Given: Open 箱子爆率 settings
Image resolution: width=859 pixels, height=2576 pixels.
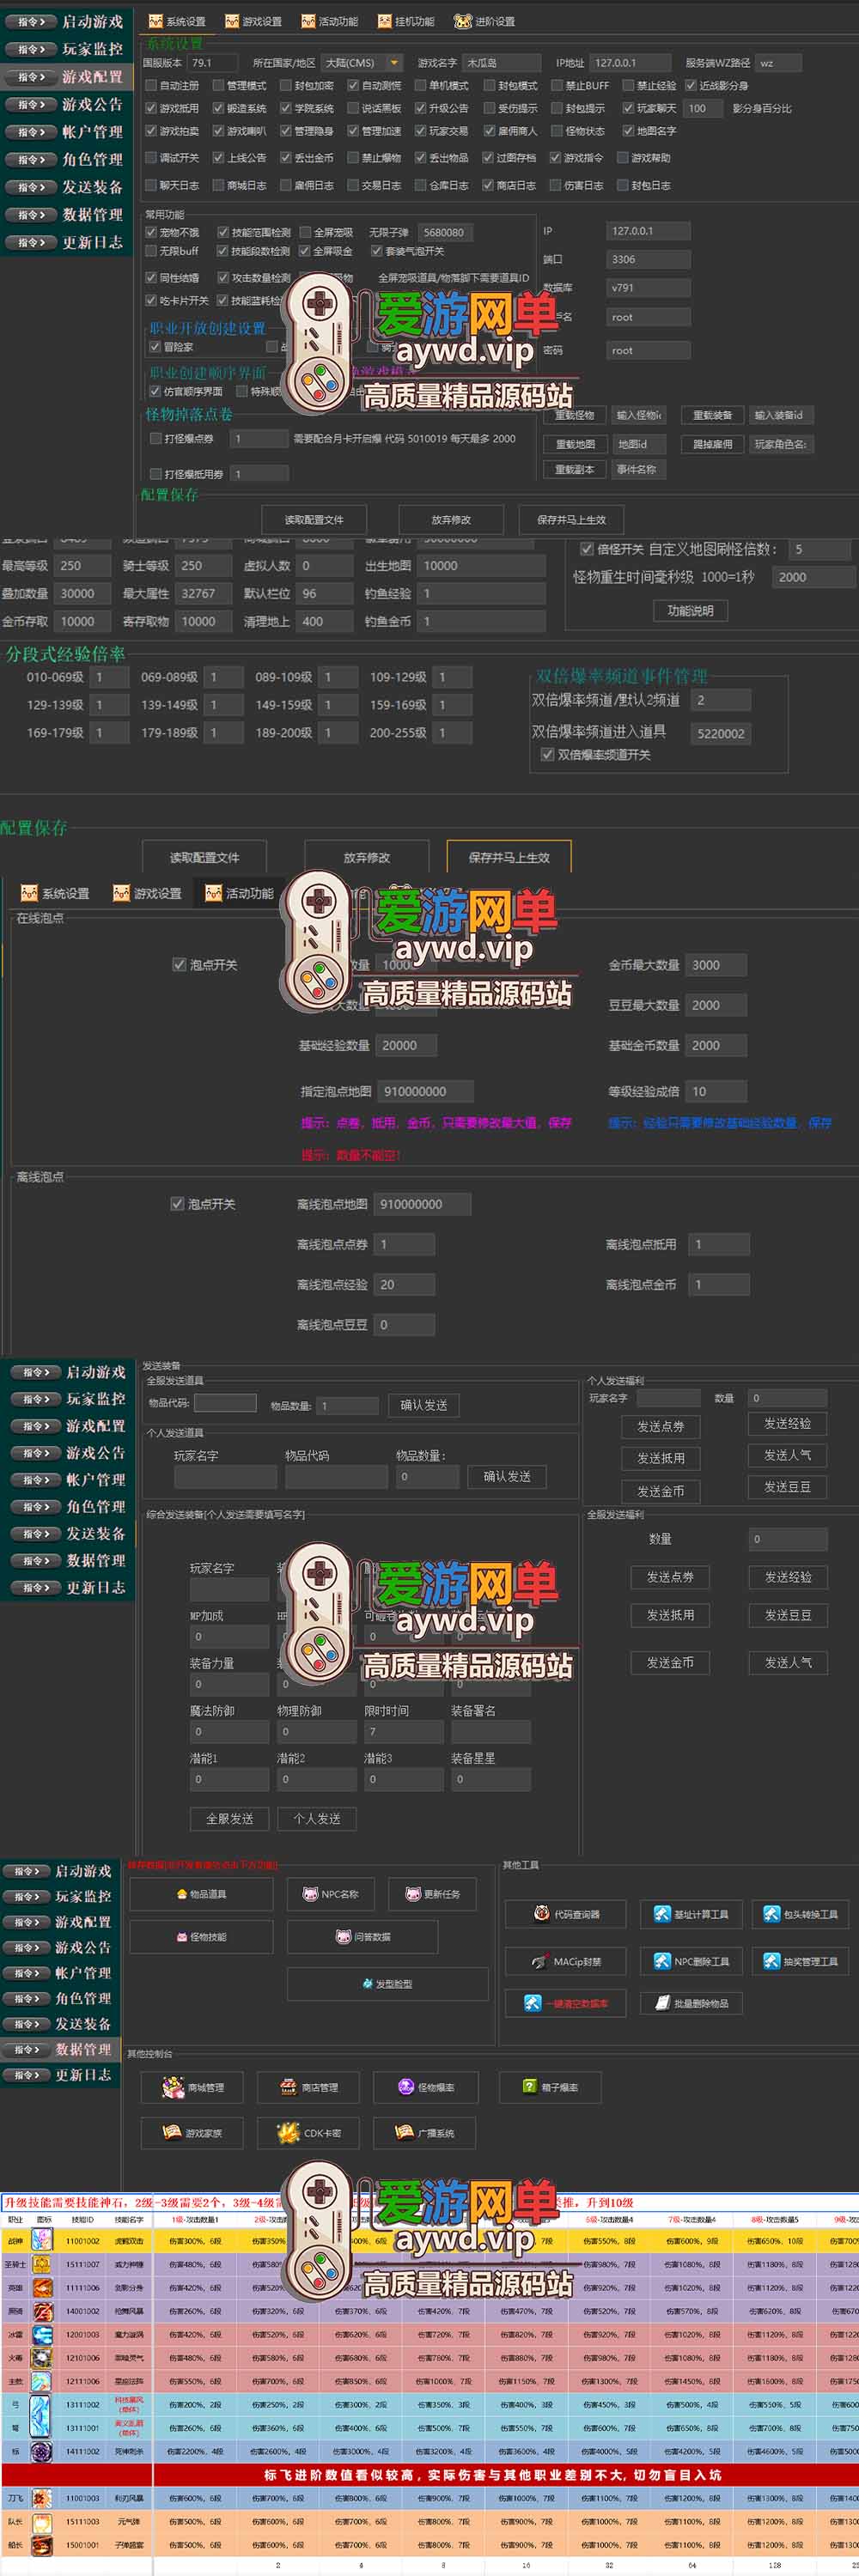Looking at the screenshot, I should [x=549, y=2087].
